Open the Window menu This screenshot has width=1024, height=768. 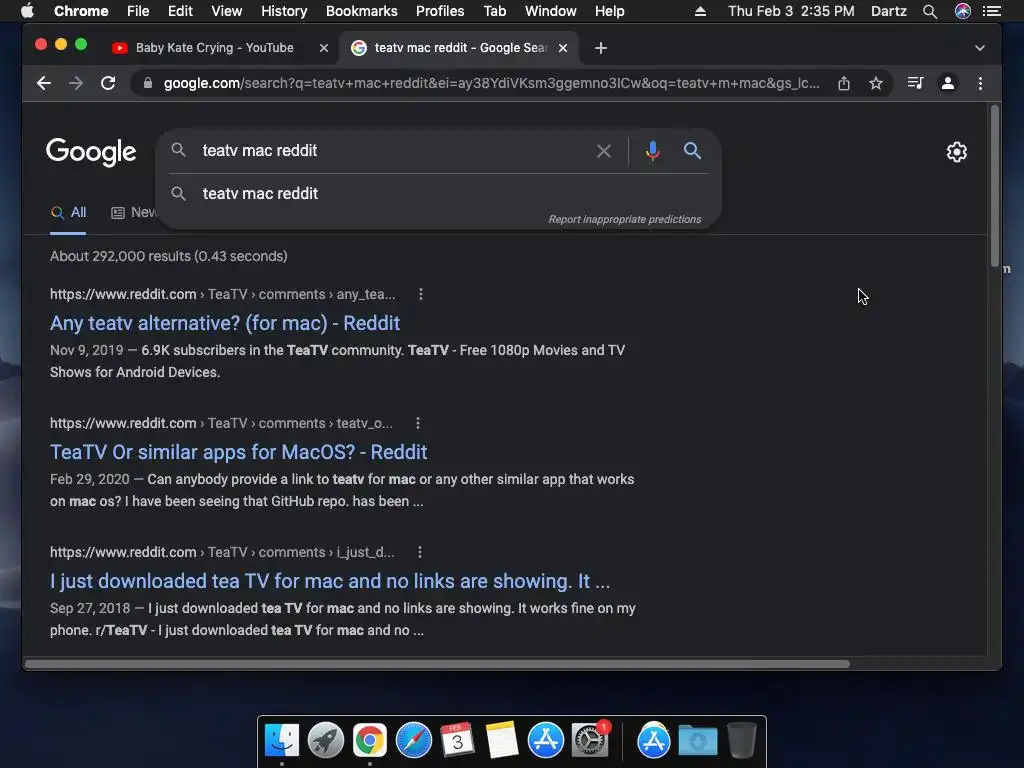coord(551,11)
